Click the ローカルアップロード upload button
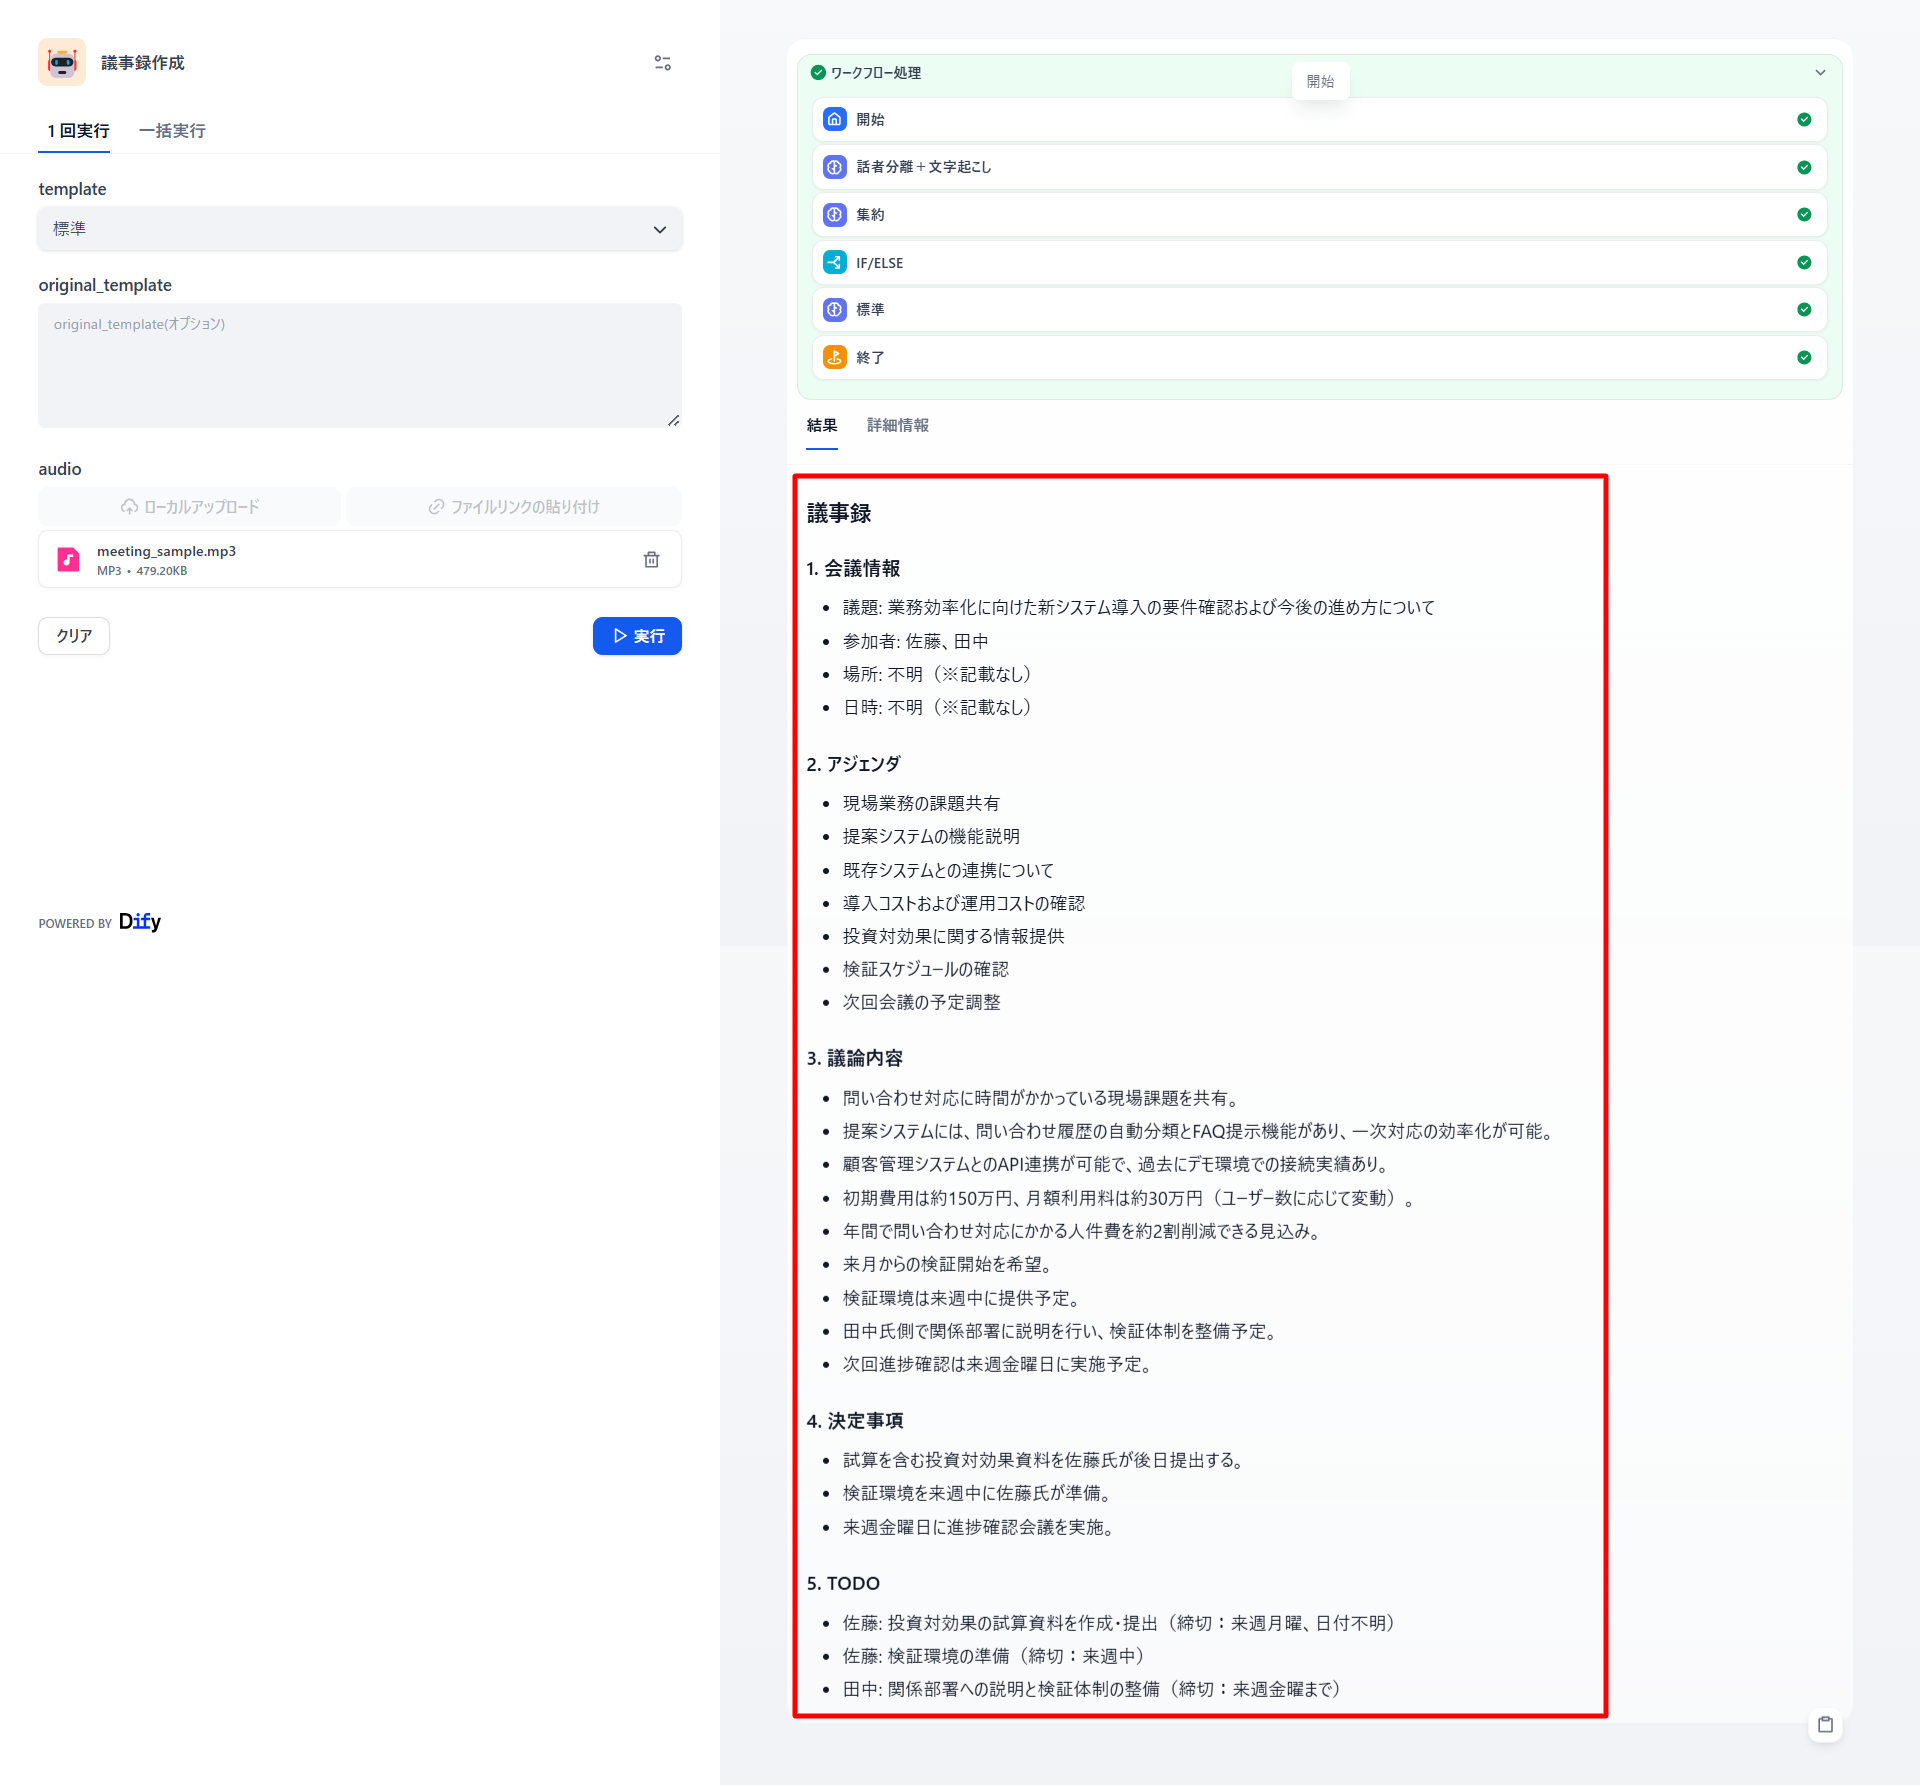The image size is (1920, 1786). (x=190, y=507)
